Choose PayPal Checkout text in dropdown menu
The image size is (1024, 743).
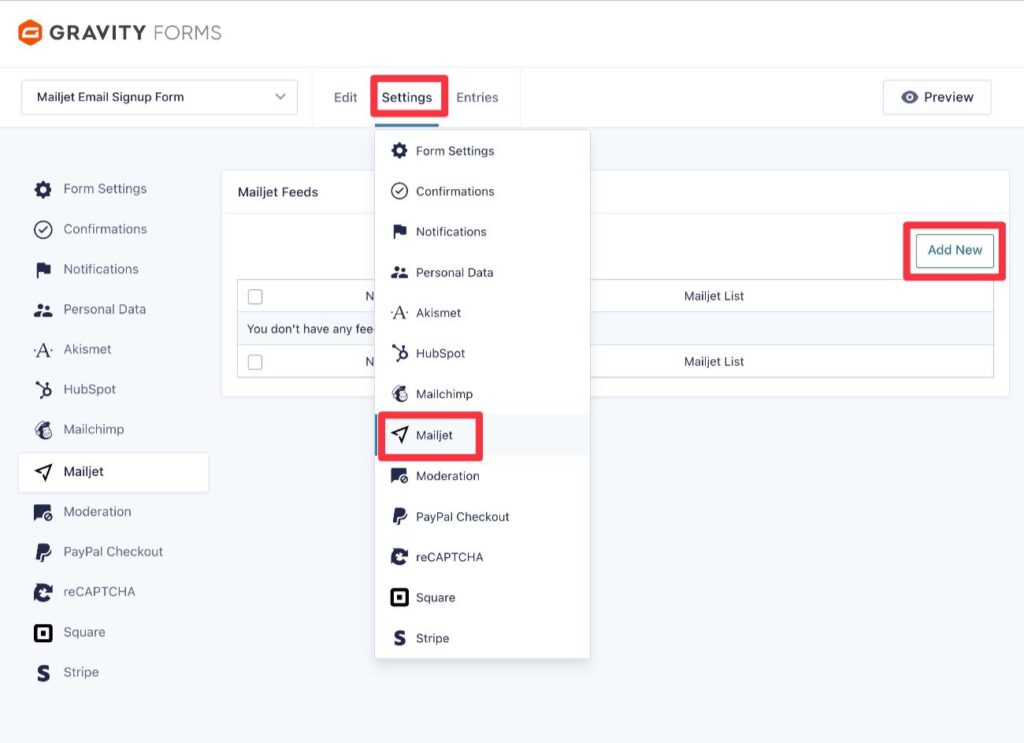pos(462,516)
